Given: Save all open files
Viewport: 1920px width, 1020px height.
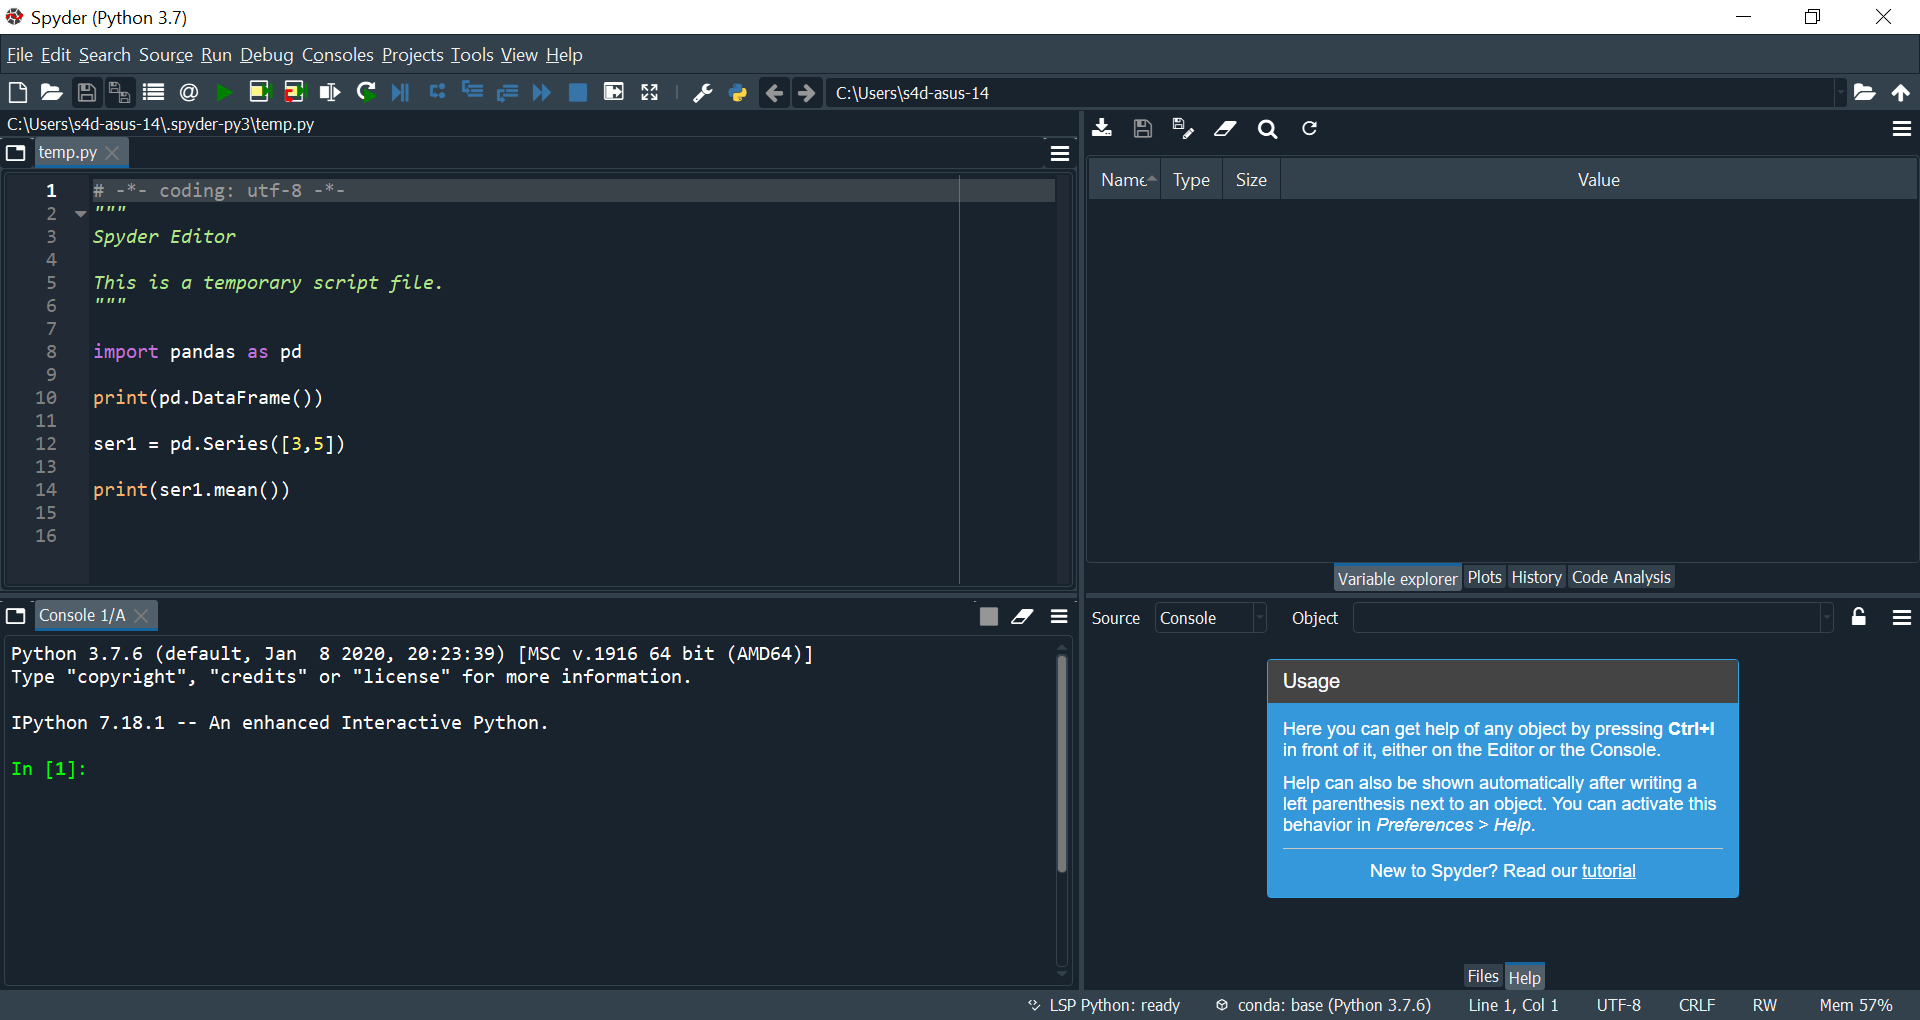Looking at the screenshot, I should pyautogui.click(x=119, y=93).
